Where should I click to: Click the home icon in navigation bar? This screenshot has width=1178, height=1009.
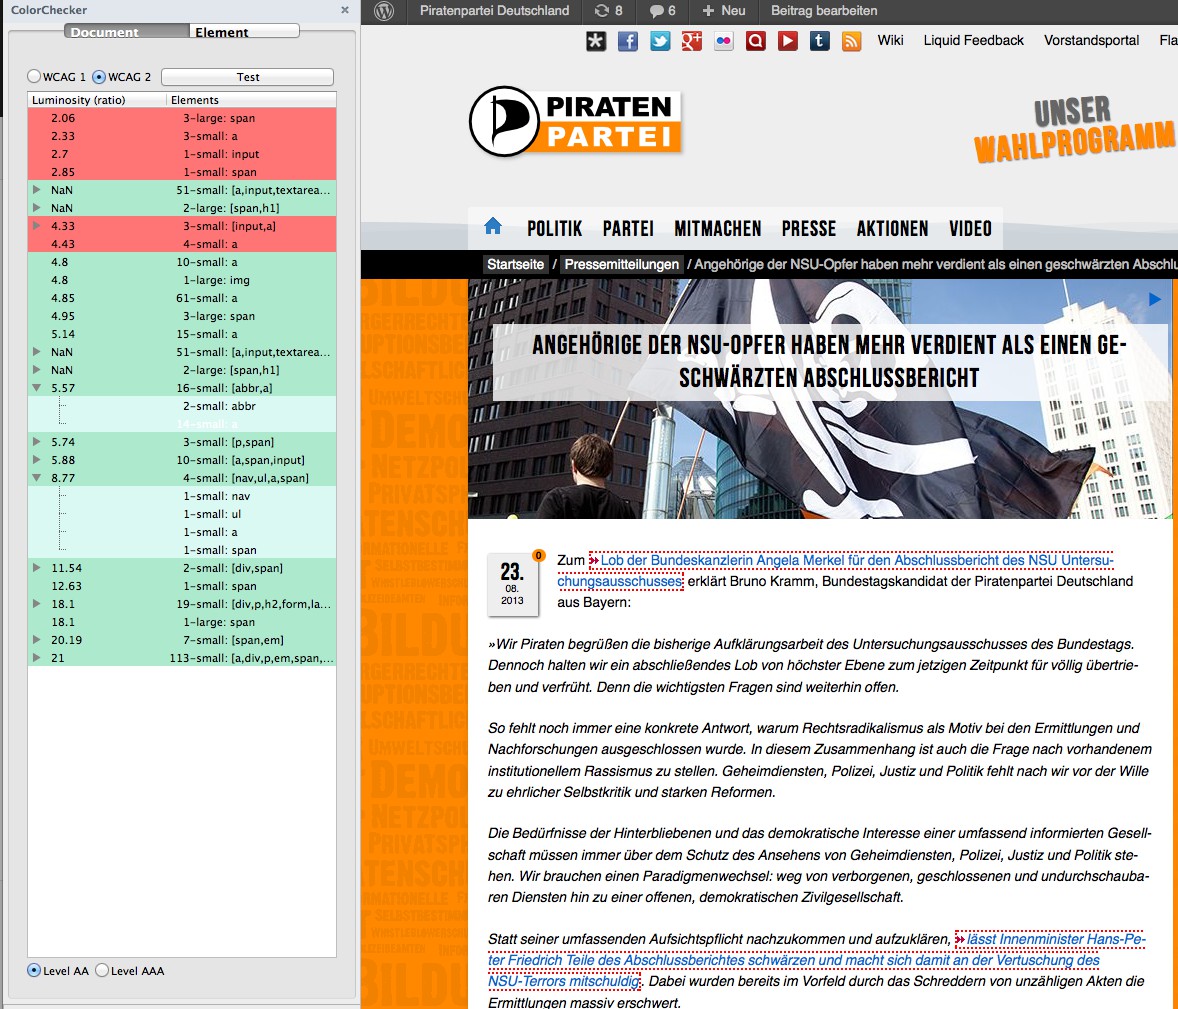coord(493,227)
